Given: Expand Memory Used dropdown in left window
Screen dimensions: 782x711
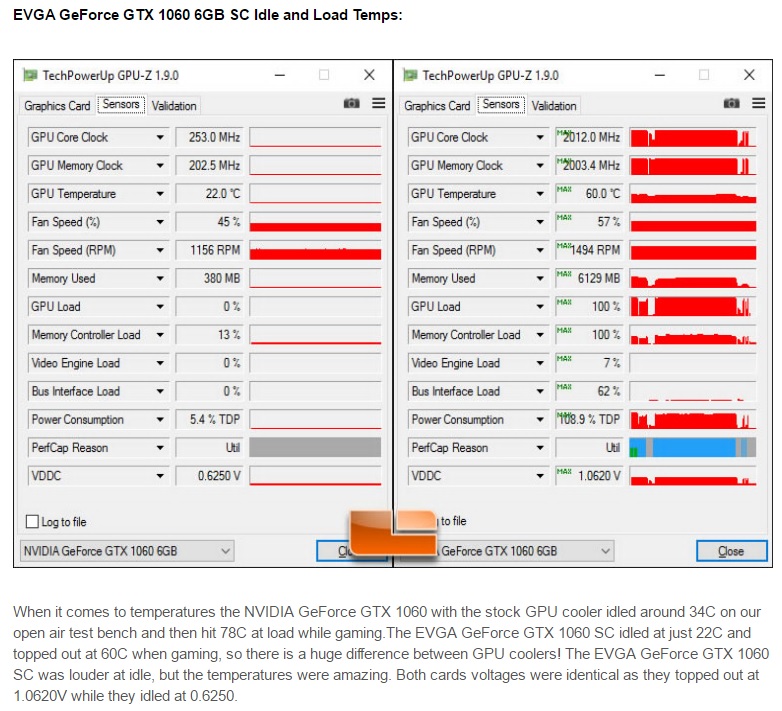Looking at the screenshot, I should (160, 278).
